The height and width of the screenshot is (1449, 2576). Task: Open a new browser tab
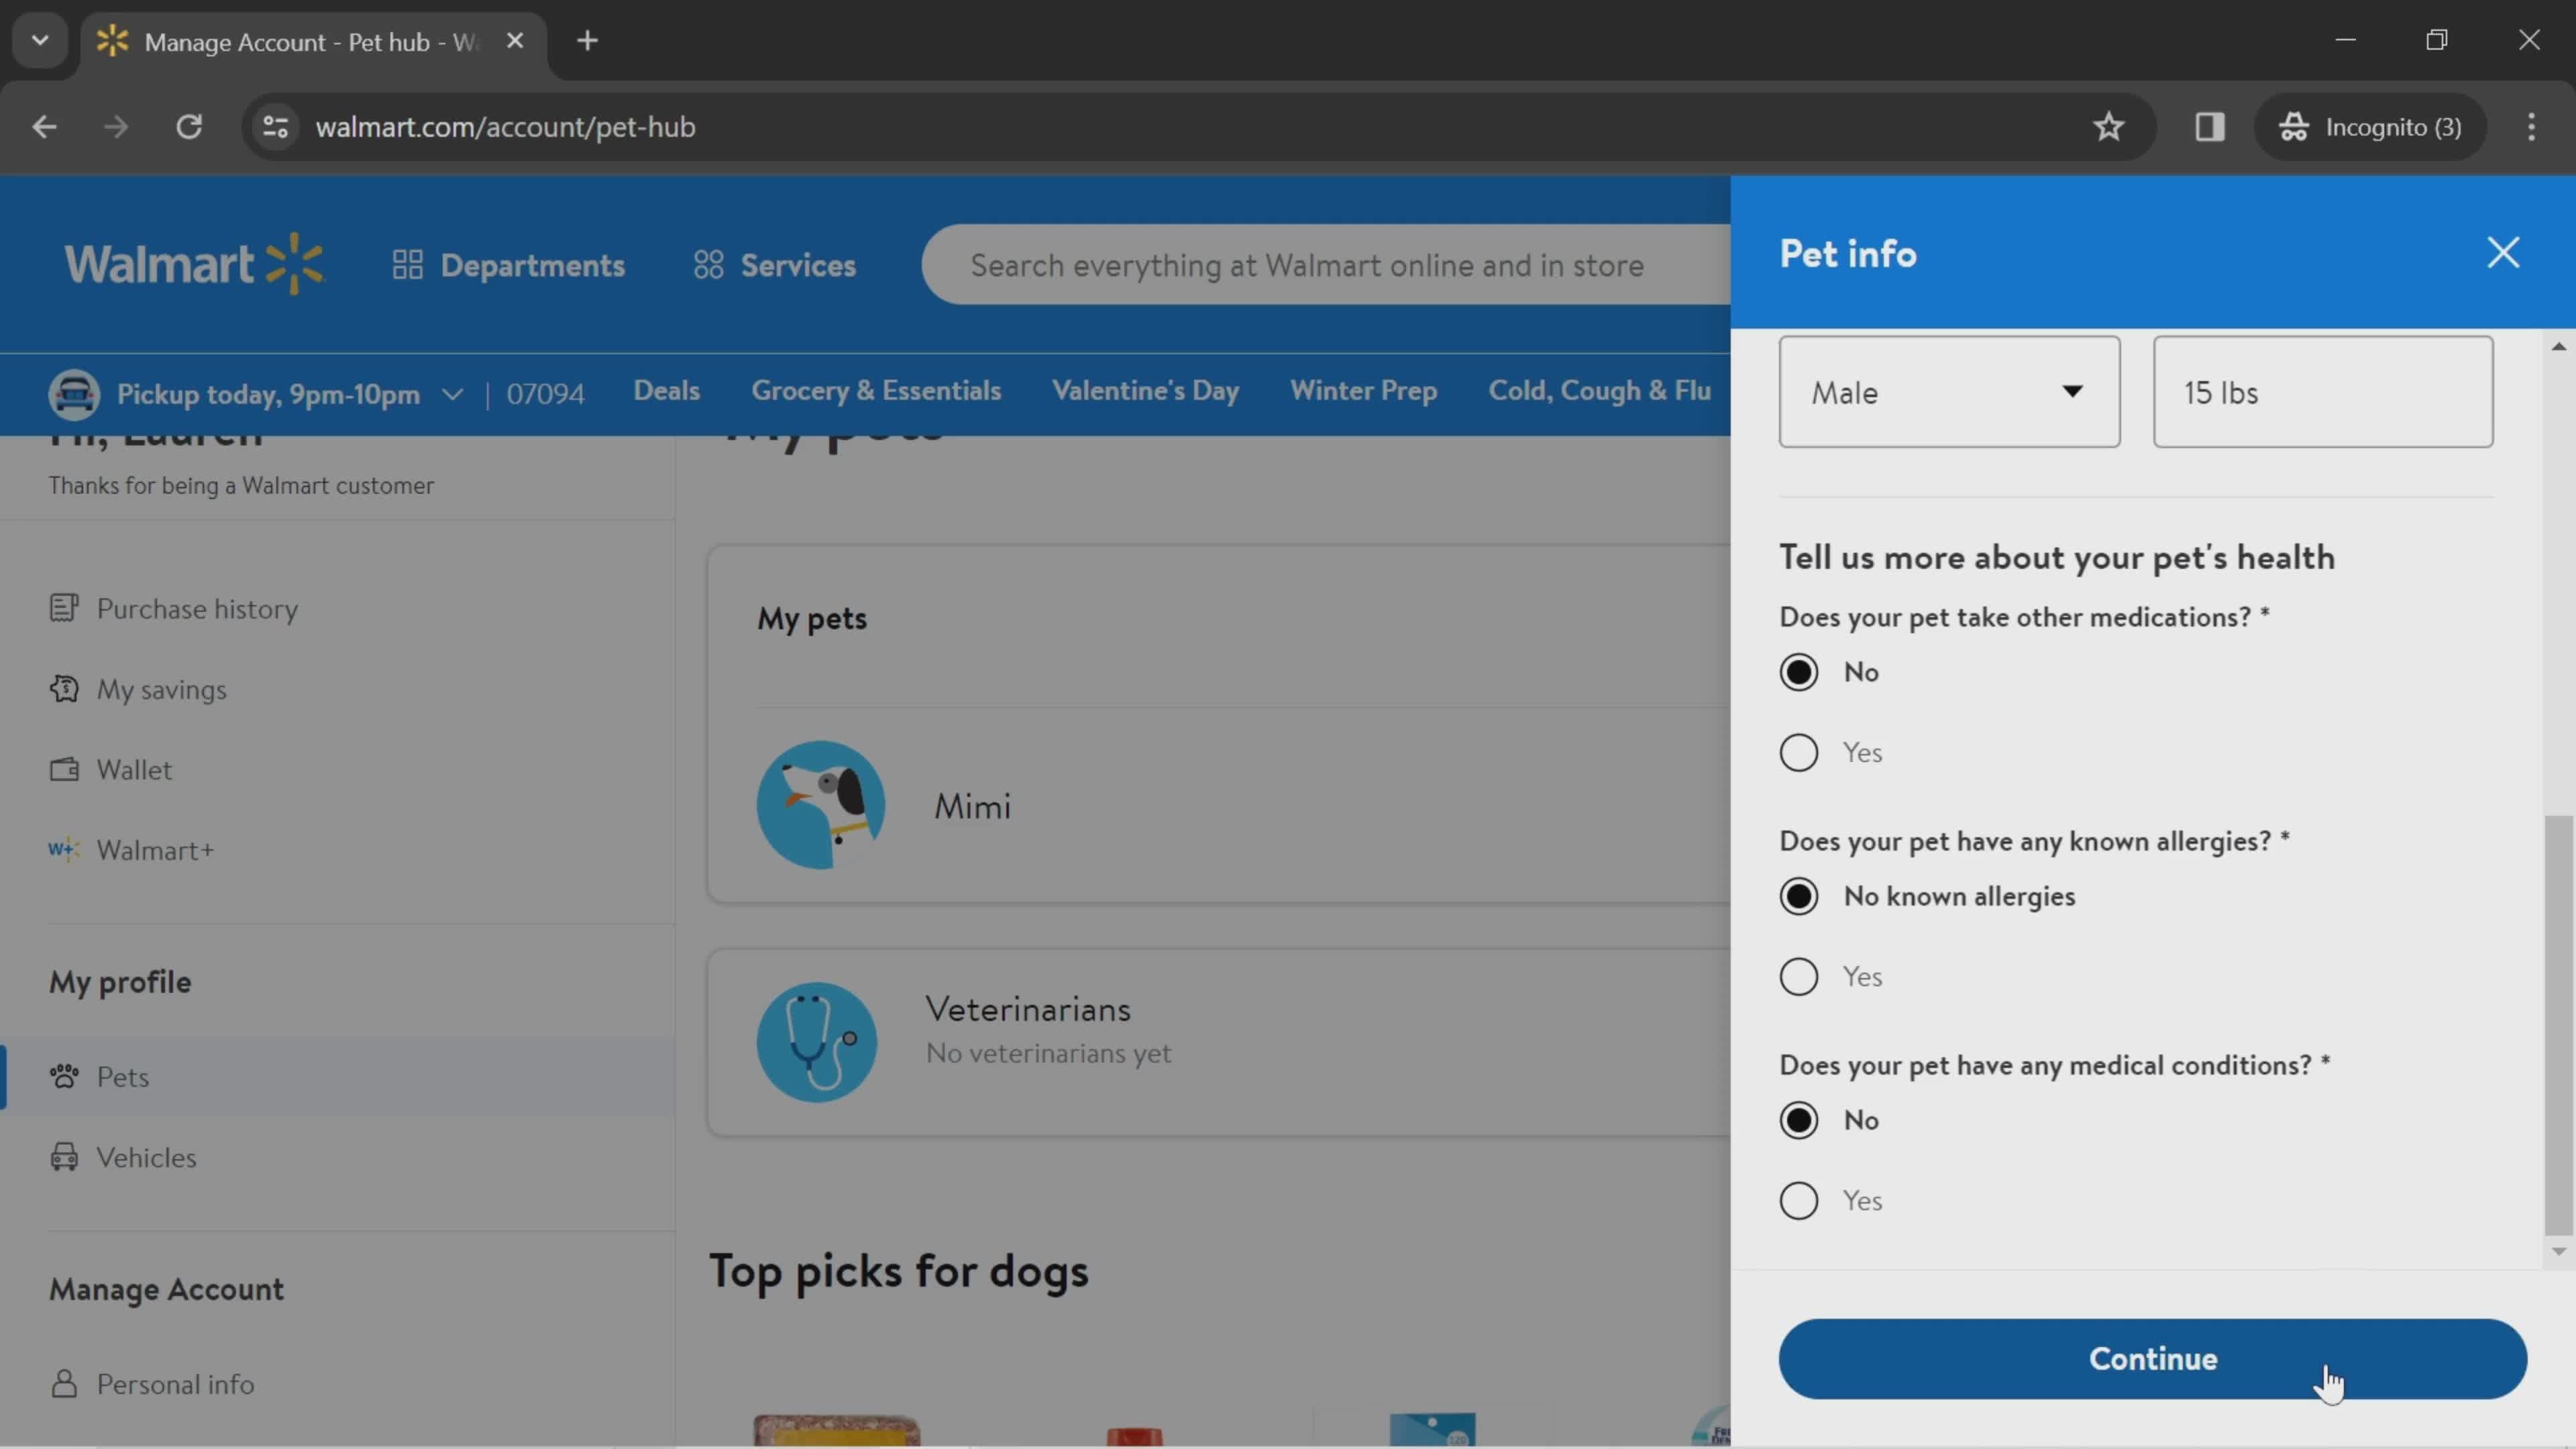click(588, 41)
